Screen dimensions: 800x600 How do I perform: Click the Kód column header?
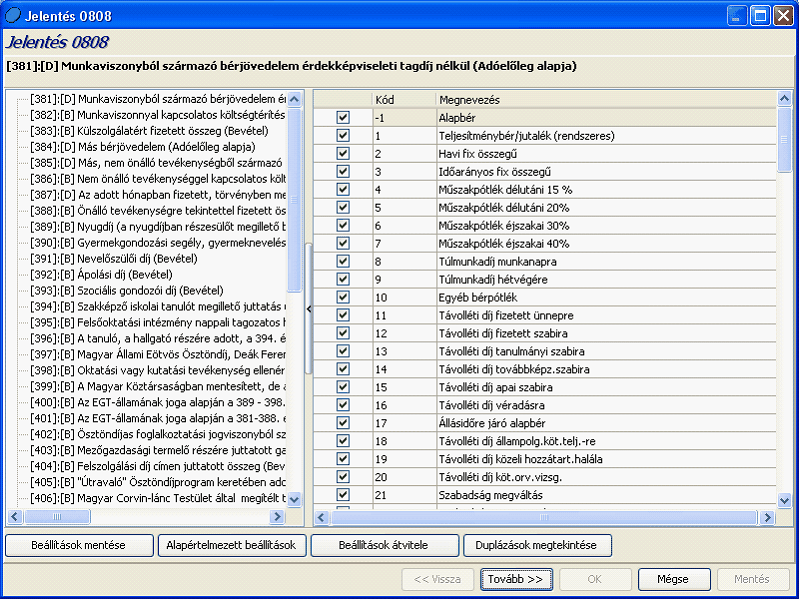point(404,99)
